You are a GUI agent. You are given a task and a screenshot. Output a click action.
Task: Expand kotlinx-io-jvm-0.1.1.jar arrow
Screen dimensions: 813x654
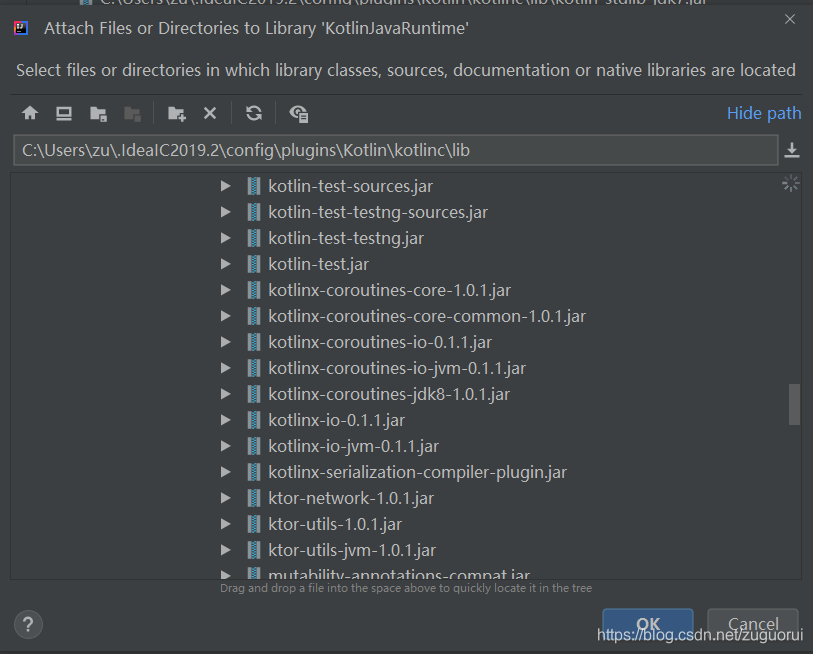(x=226, y=446)
